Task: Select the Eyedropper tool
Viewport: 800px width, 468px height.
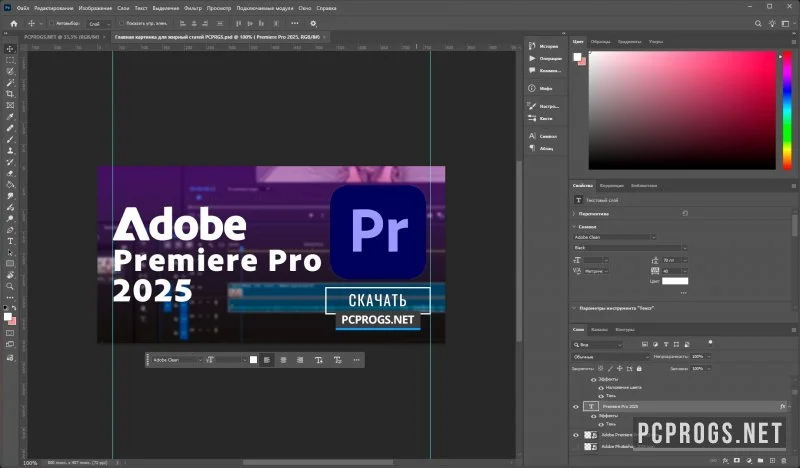Action: coord(10,117)
